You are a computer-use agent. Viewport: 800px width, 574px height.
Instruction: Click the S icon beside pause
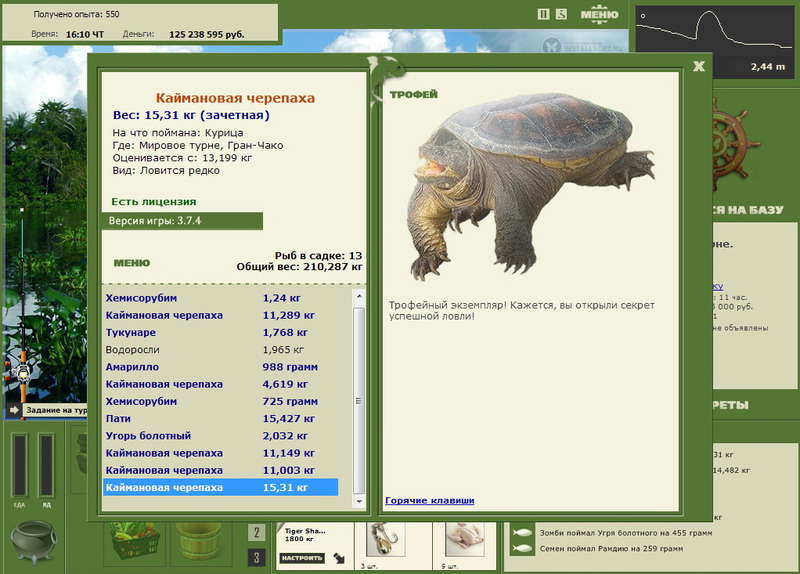(x=561, y=14)
